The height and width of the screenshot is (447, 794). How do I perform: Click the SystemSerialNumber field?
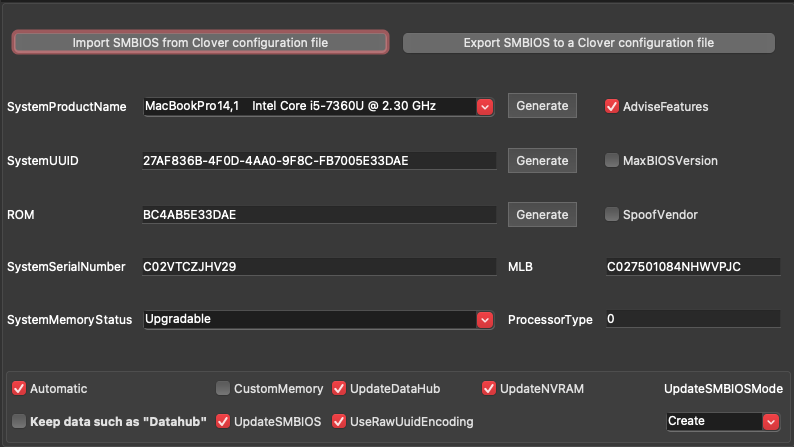click(x=319, y=266)
